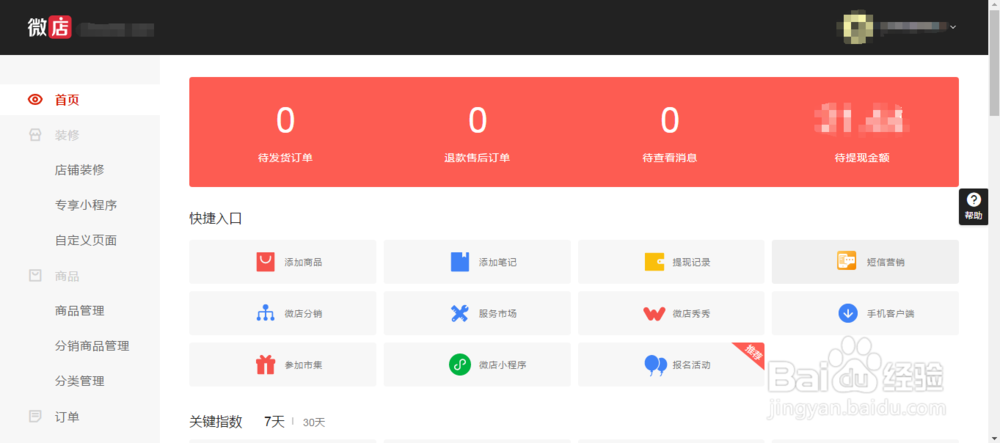Open 报名活动 shortcut

point(671,365)
